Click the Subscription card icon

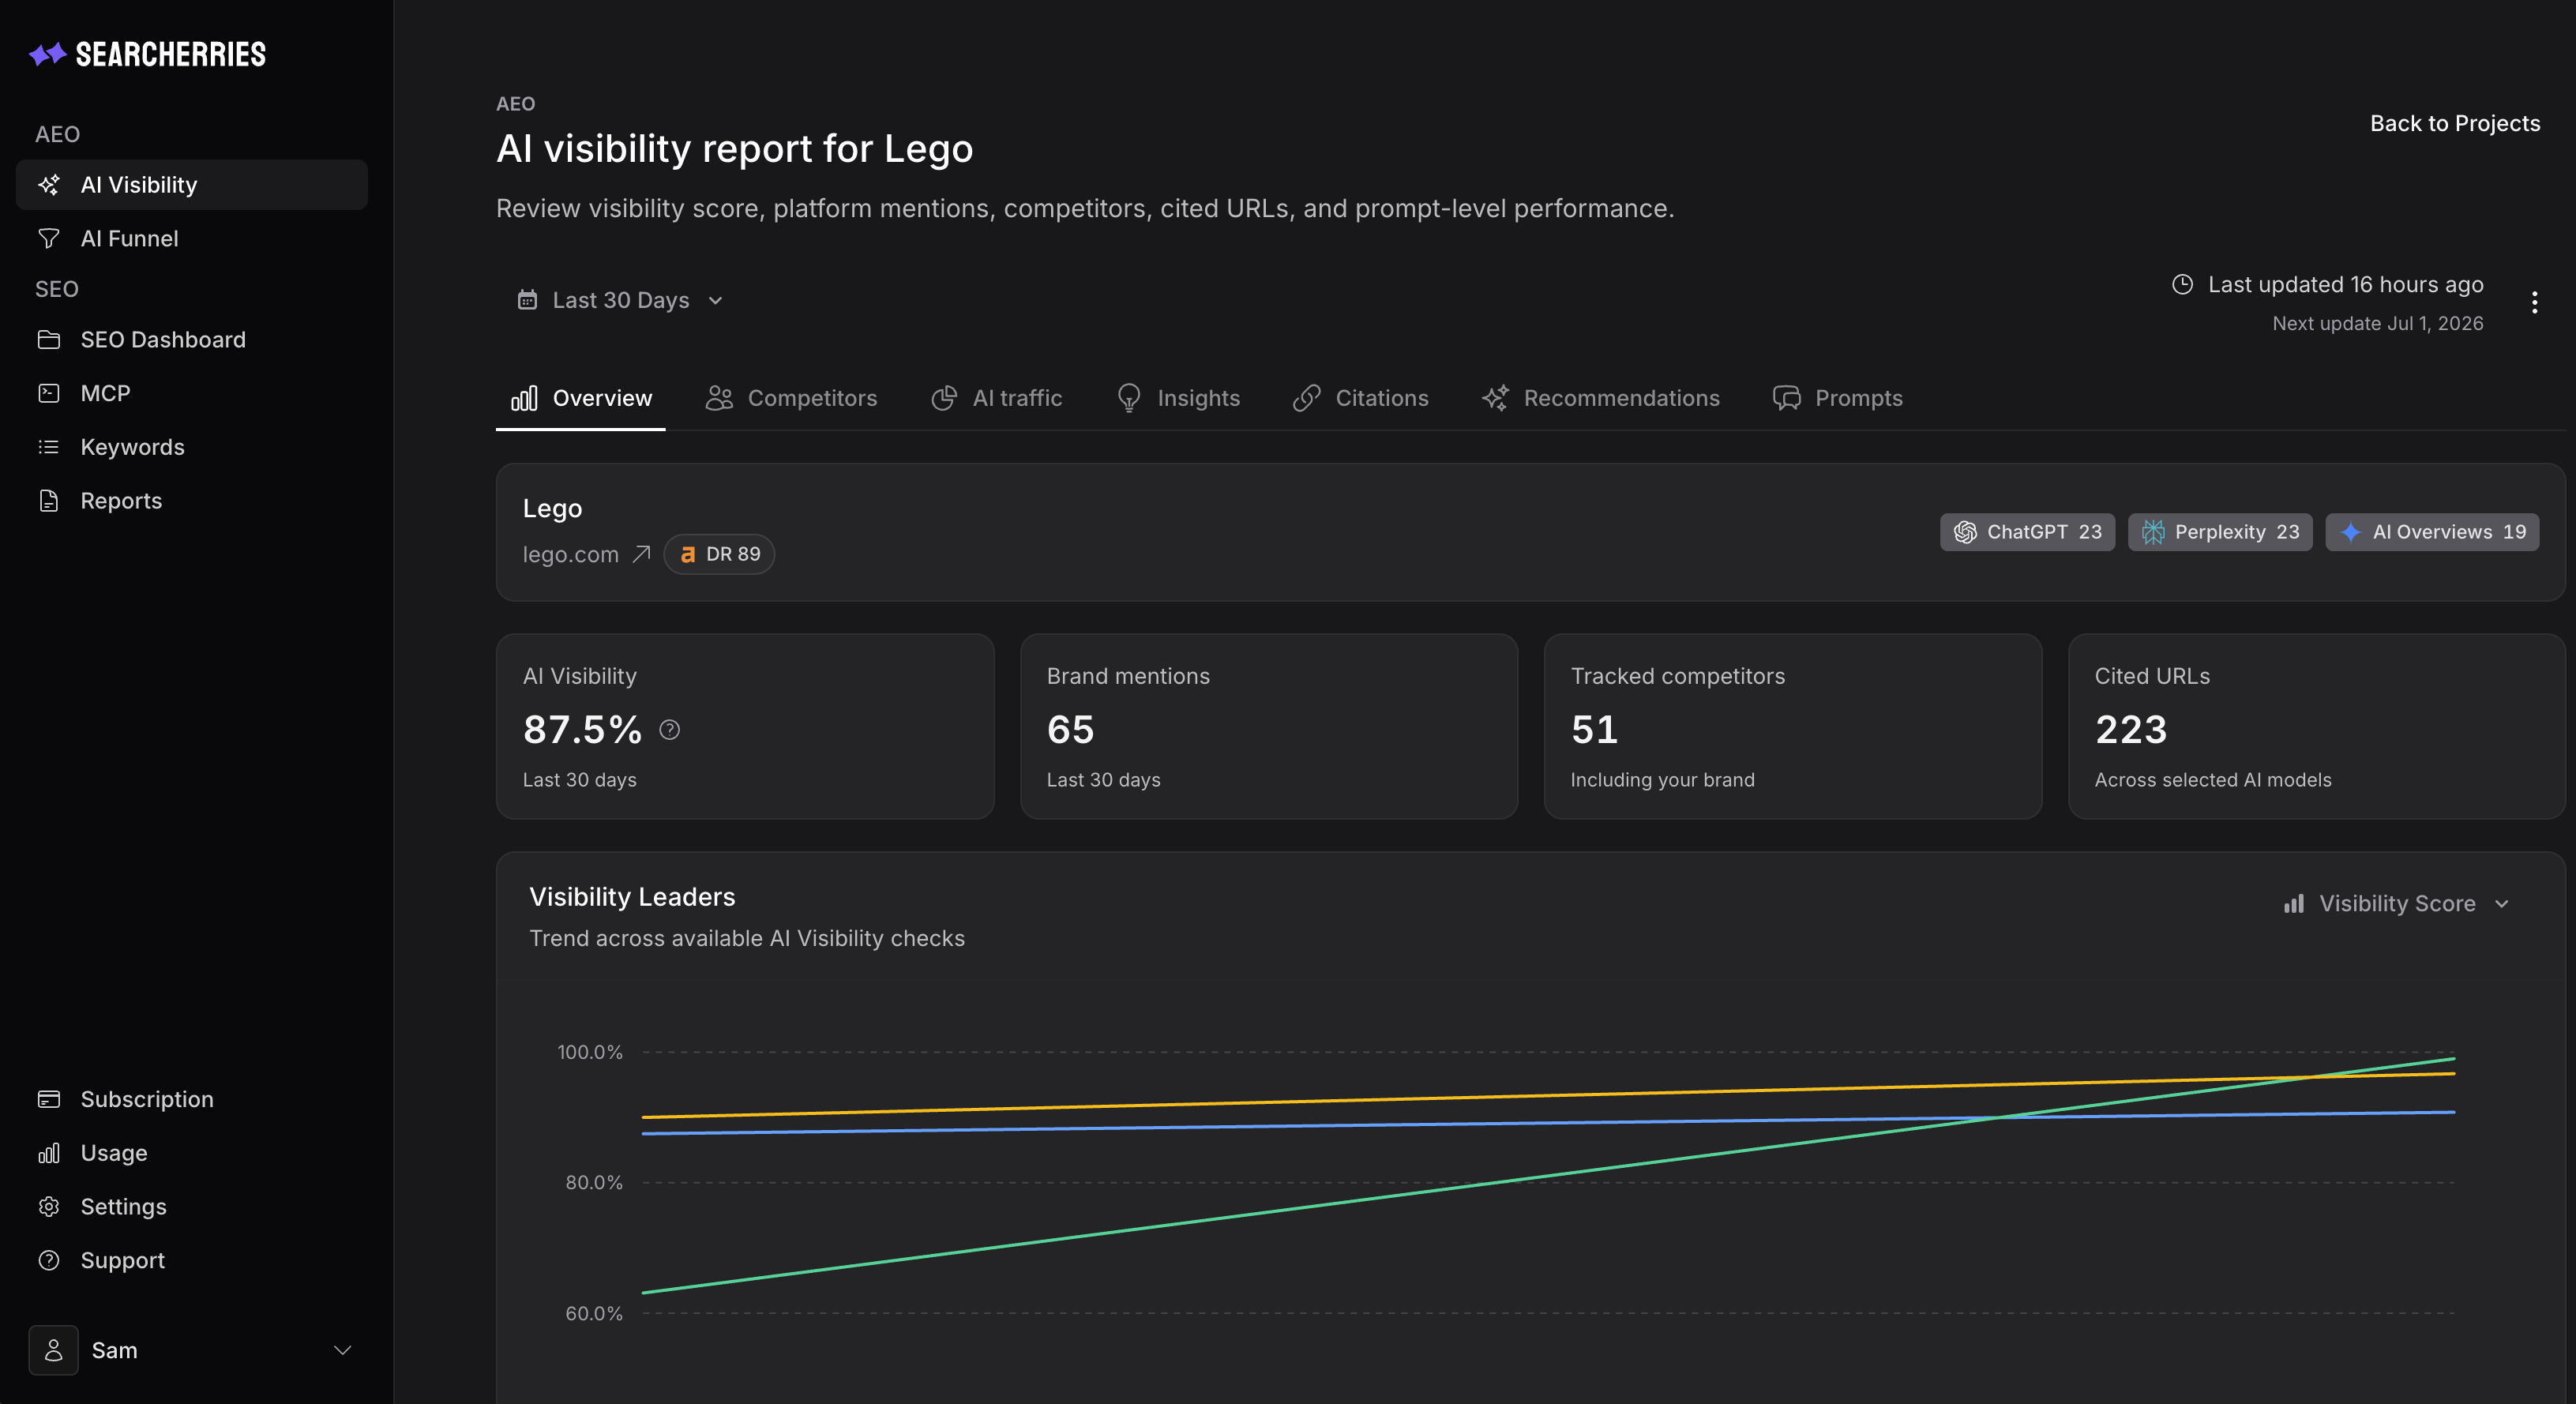click(x=49, y=1100)
